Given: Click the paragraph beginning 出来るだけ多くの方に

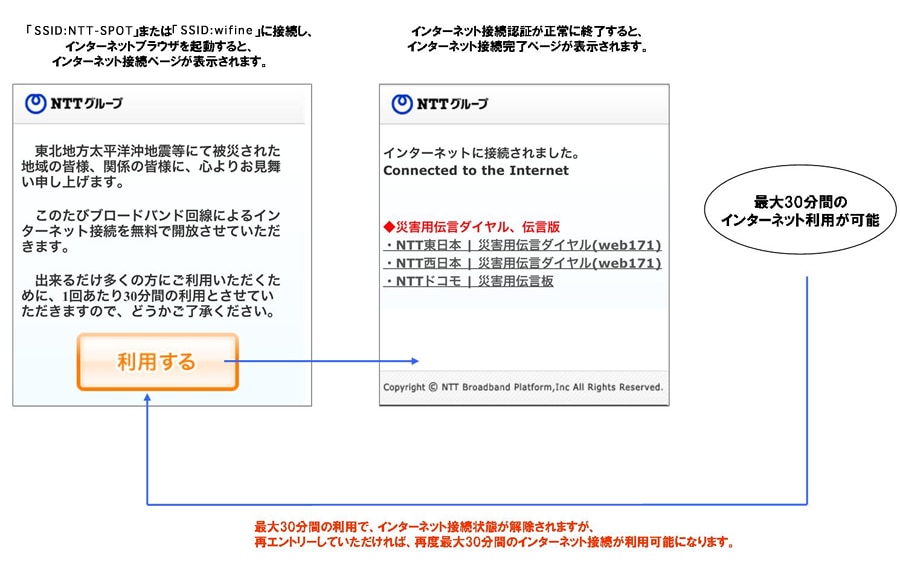Looking at the screenshot, I should click(151, 296).
